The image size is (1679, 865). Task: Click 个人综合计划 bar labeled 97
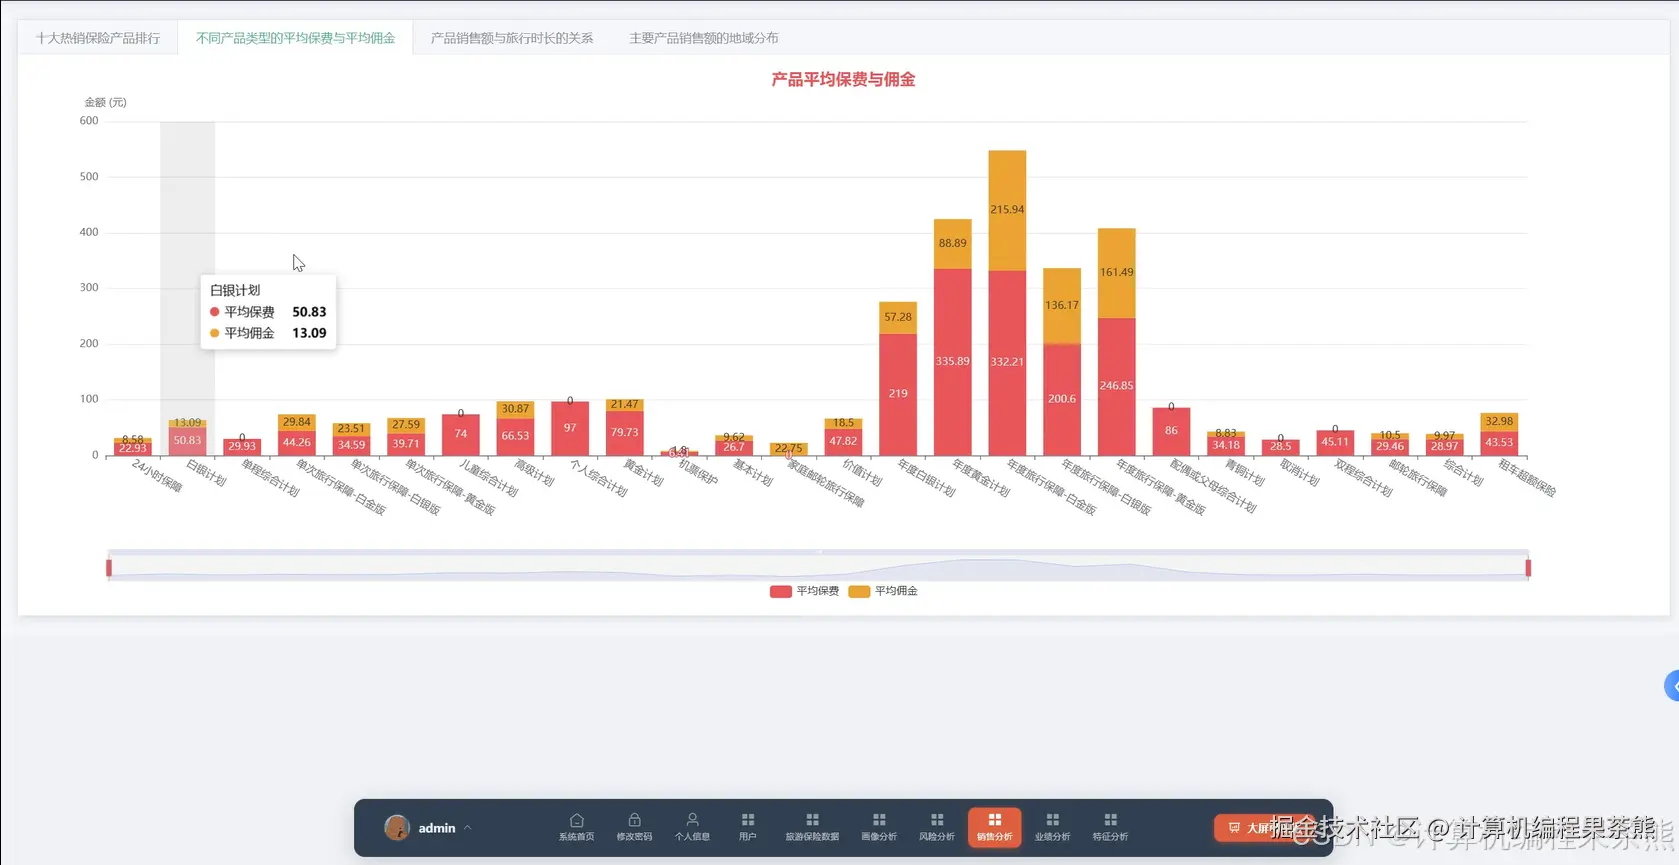(570, 428)
